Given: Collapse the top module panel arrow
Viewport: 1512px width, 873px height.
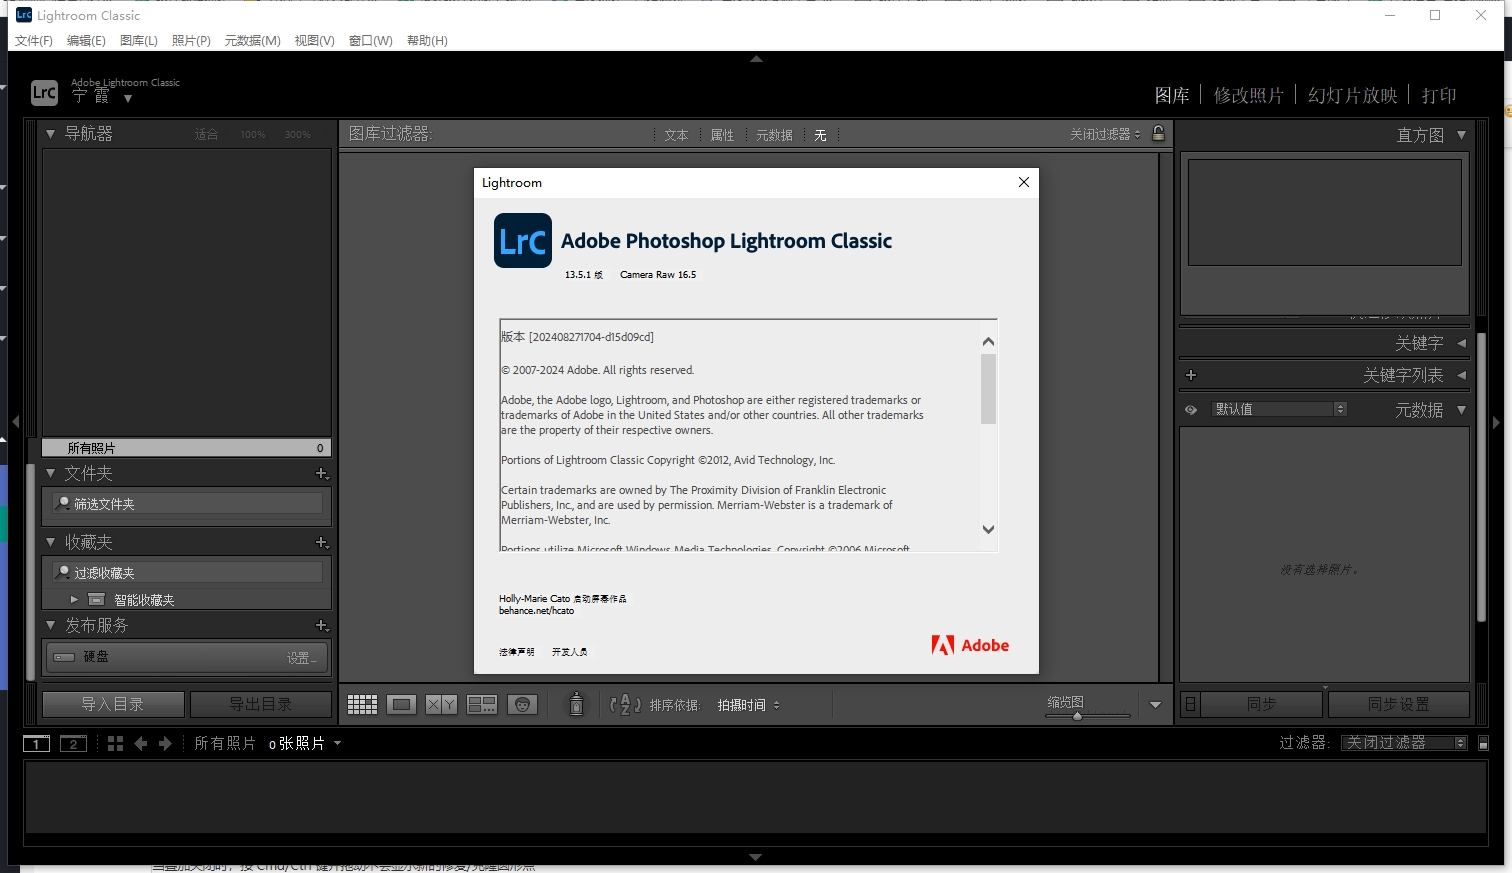Looking at the screenshot, I should tap(756, 59).
